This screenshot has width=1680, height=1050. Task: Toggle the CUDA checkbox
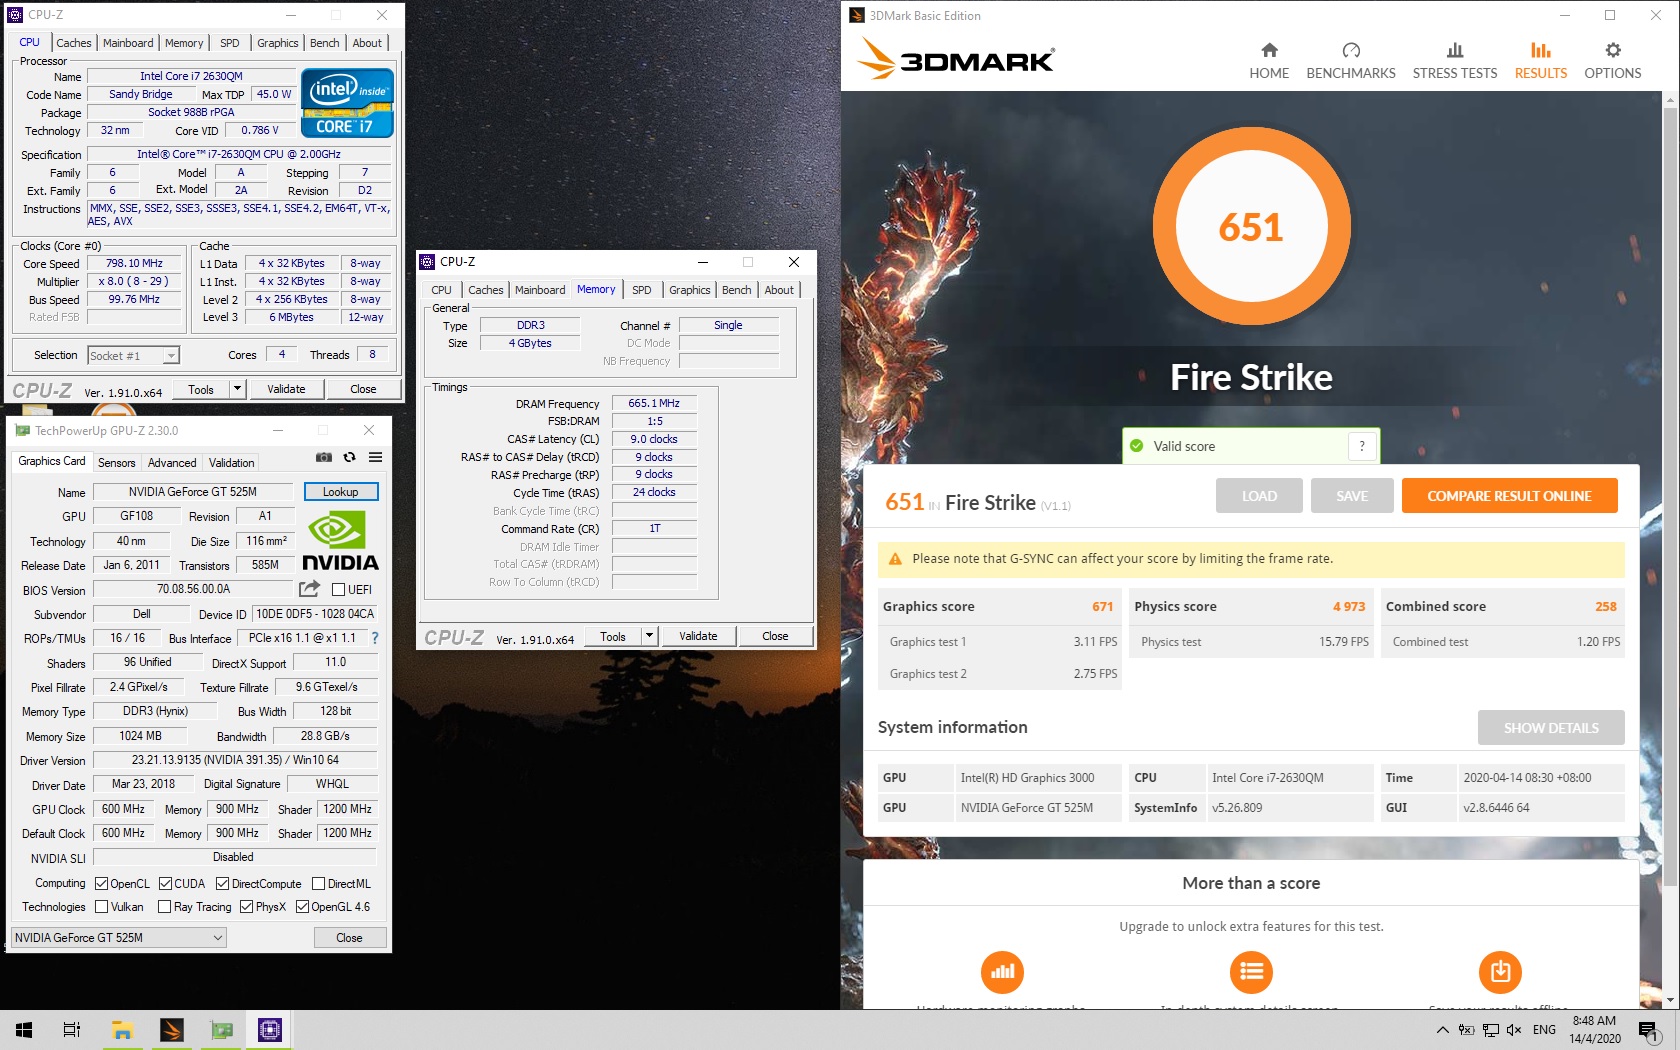165,884
